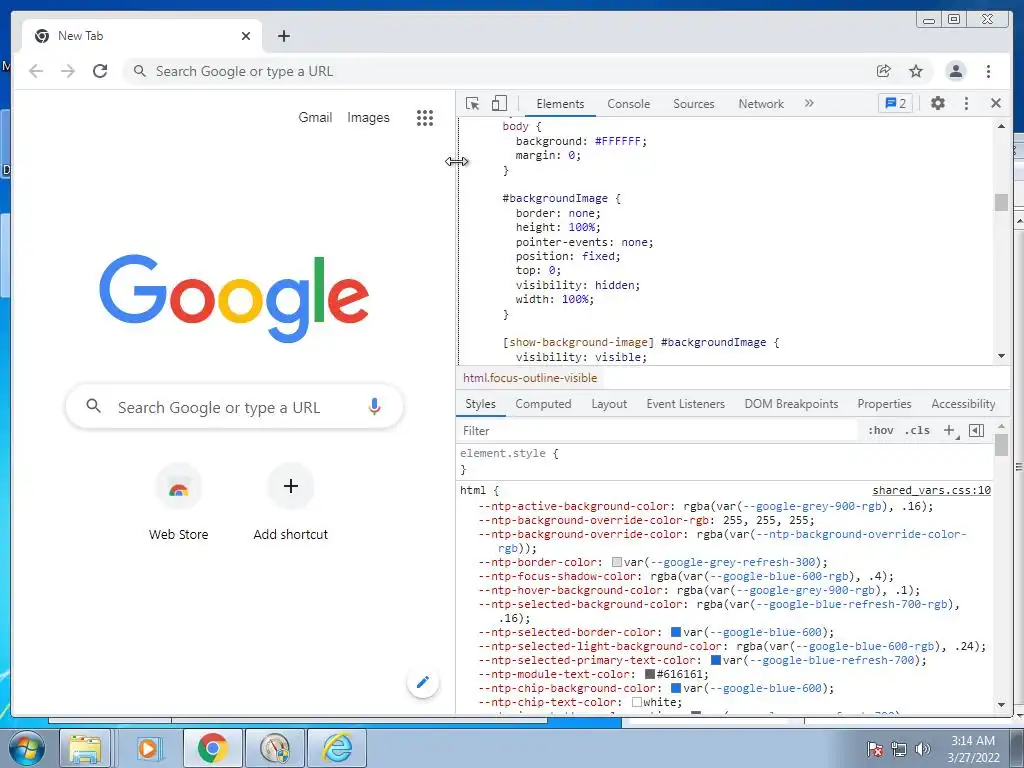Image resolution: width=1024 pixels, height=768 pixels.
Task: Click the element.style rule block
Action: (725, 461)
